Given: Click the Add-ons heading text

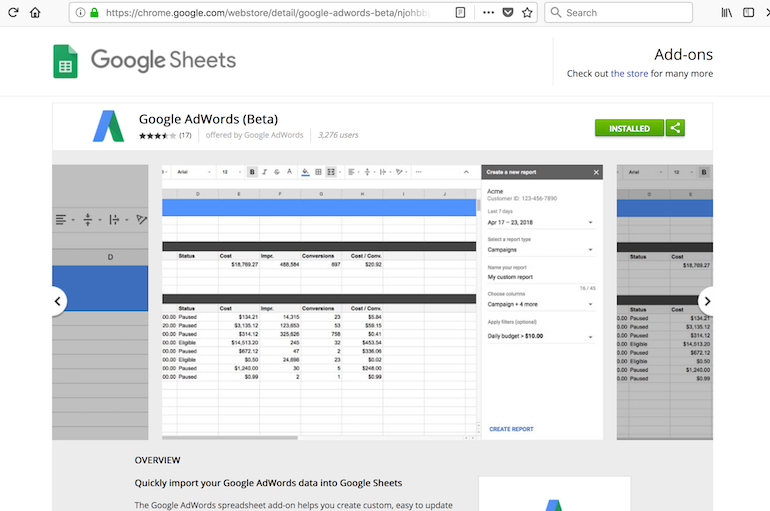Looking at the screenshot, I should pyautogui.click(x=683, y=54).
